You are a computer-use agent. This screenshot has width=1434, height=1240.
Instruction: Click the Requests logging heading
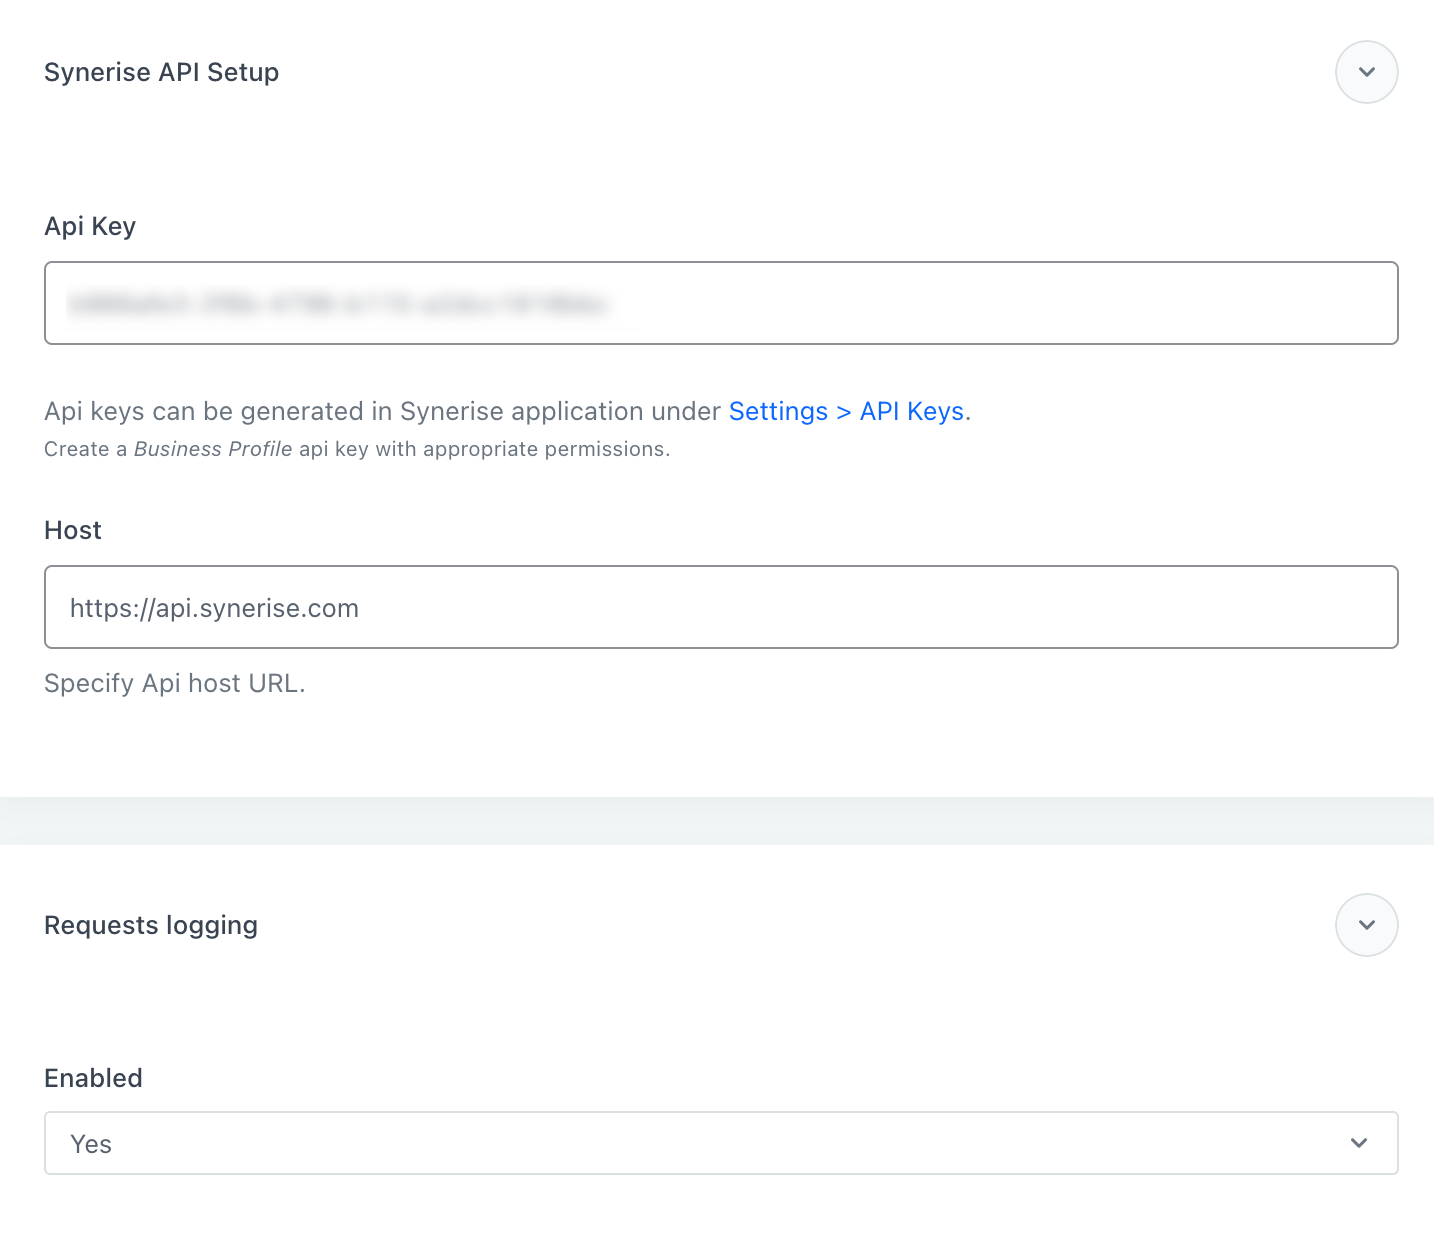click(x=150, y=925)
